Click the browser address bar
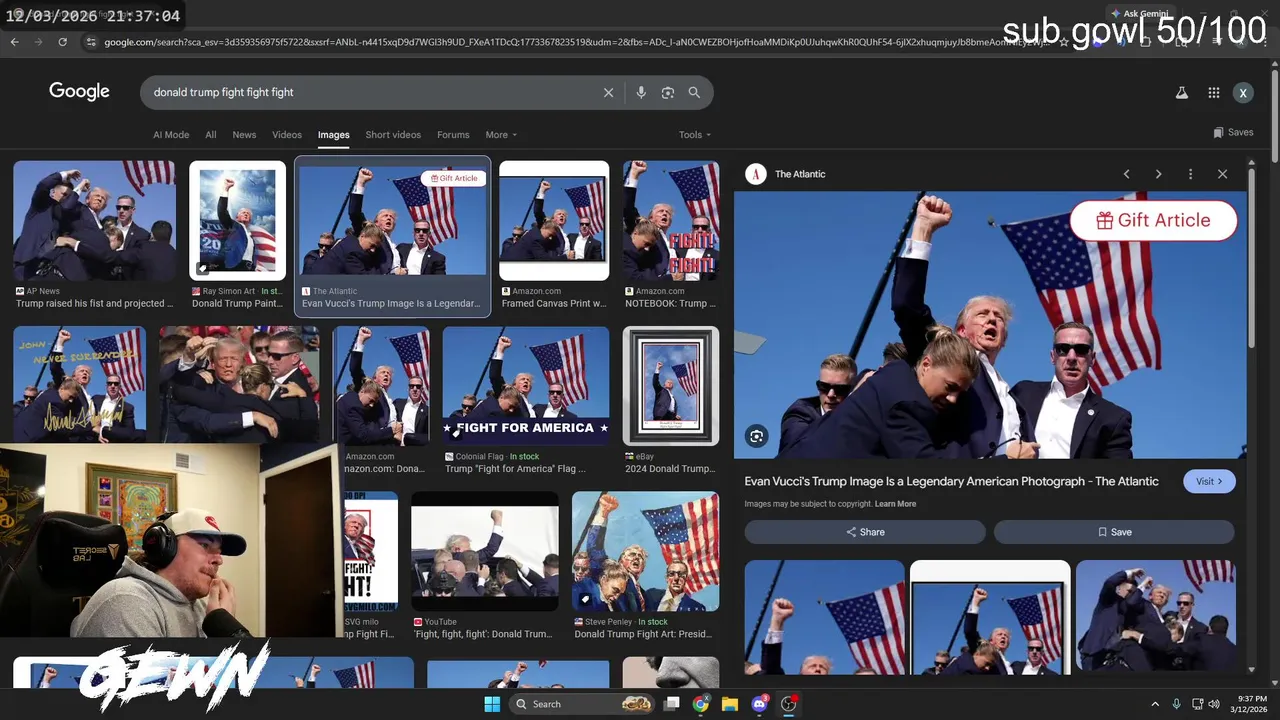 point(575,42)
